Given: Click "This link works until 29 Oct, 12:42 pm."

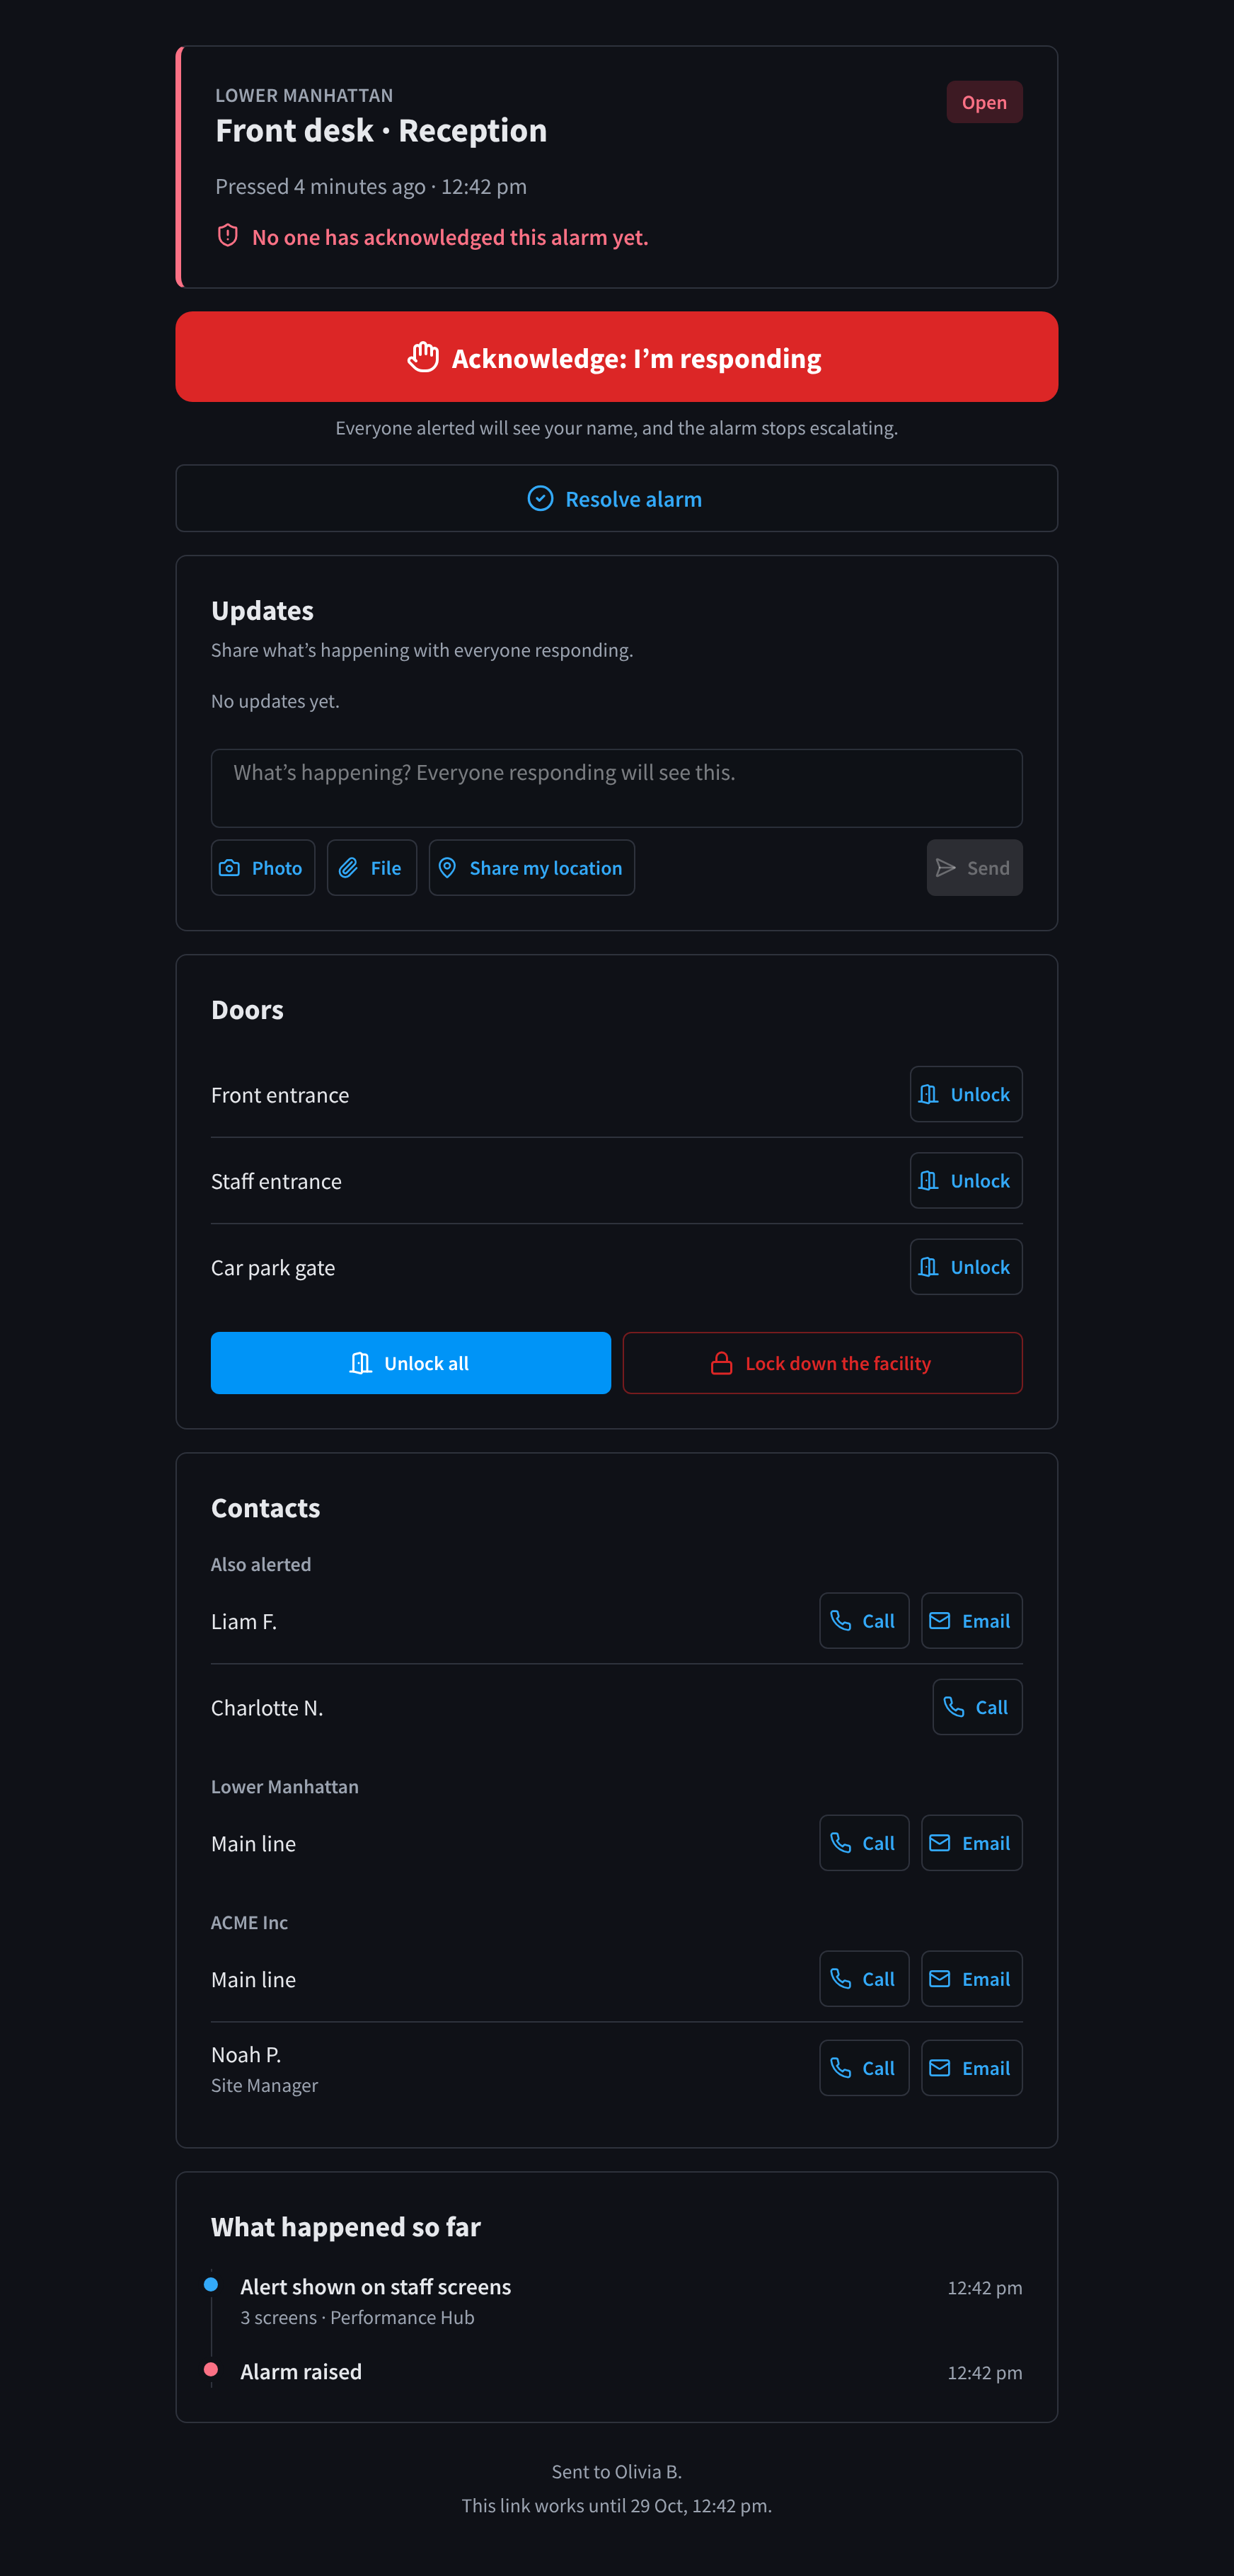Looking at the screenshot, I should 617,2505.
